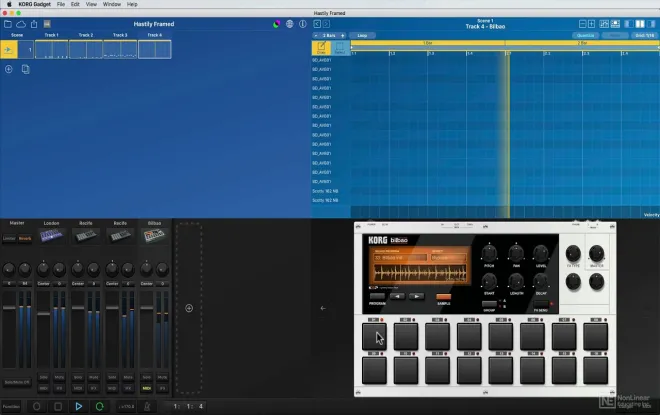Toggle FX SEND button on Bilbao
This screenshot has height=415, width=660.
[541, 304]
